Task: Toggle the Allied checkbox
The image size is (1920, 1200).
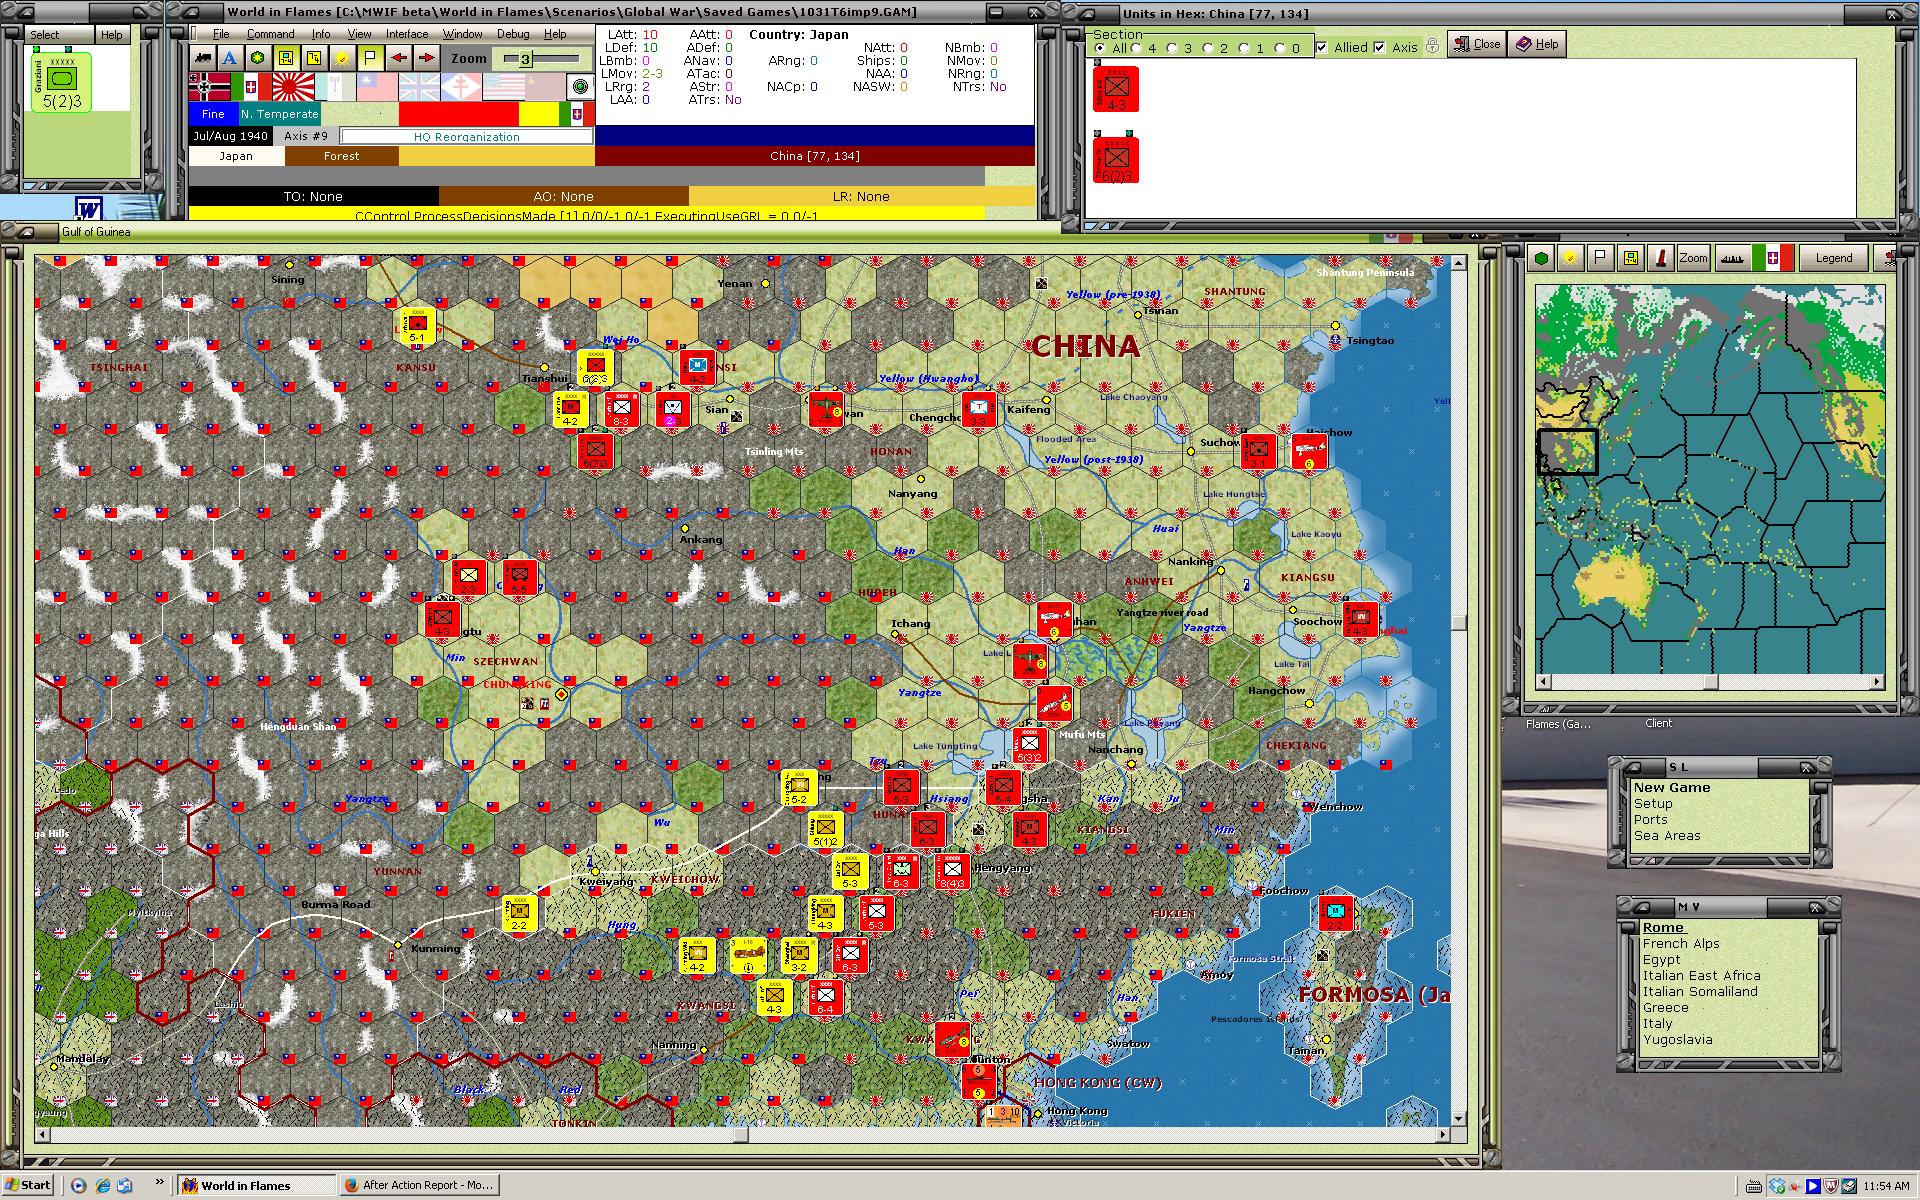Action: click(x=1322, y=47)
